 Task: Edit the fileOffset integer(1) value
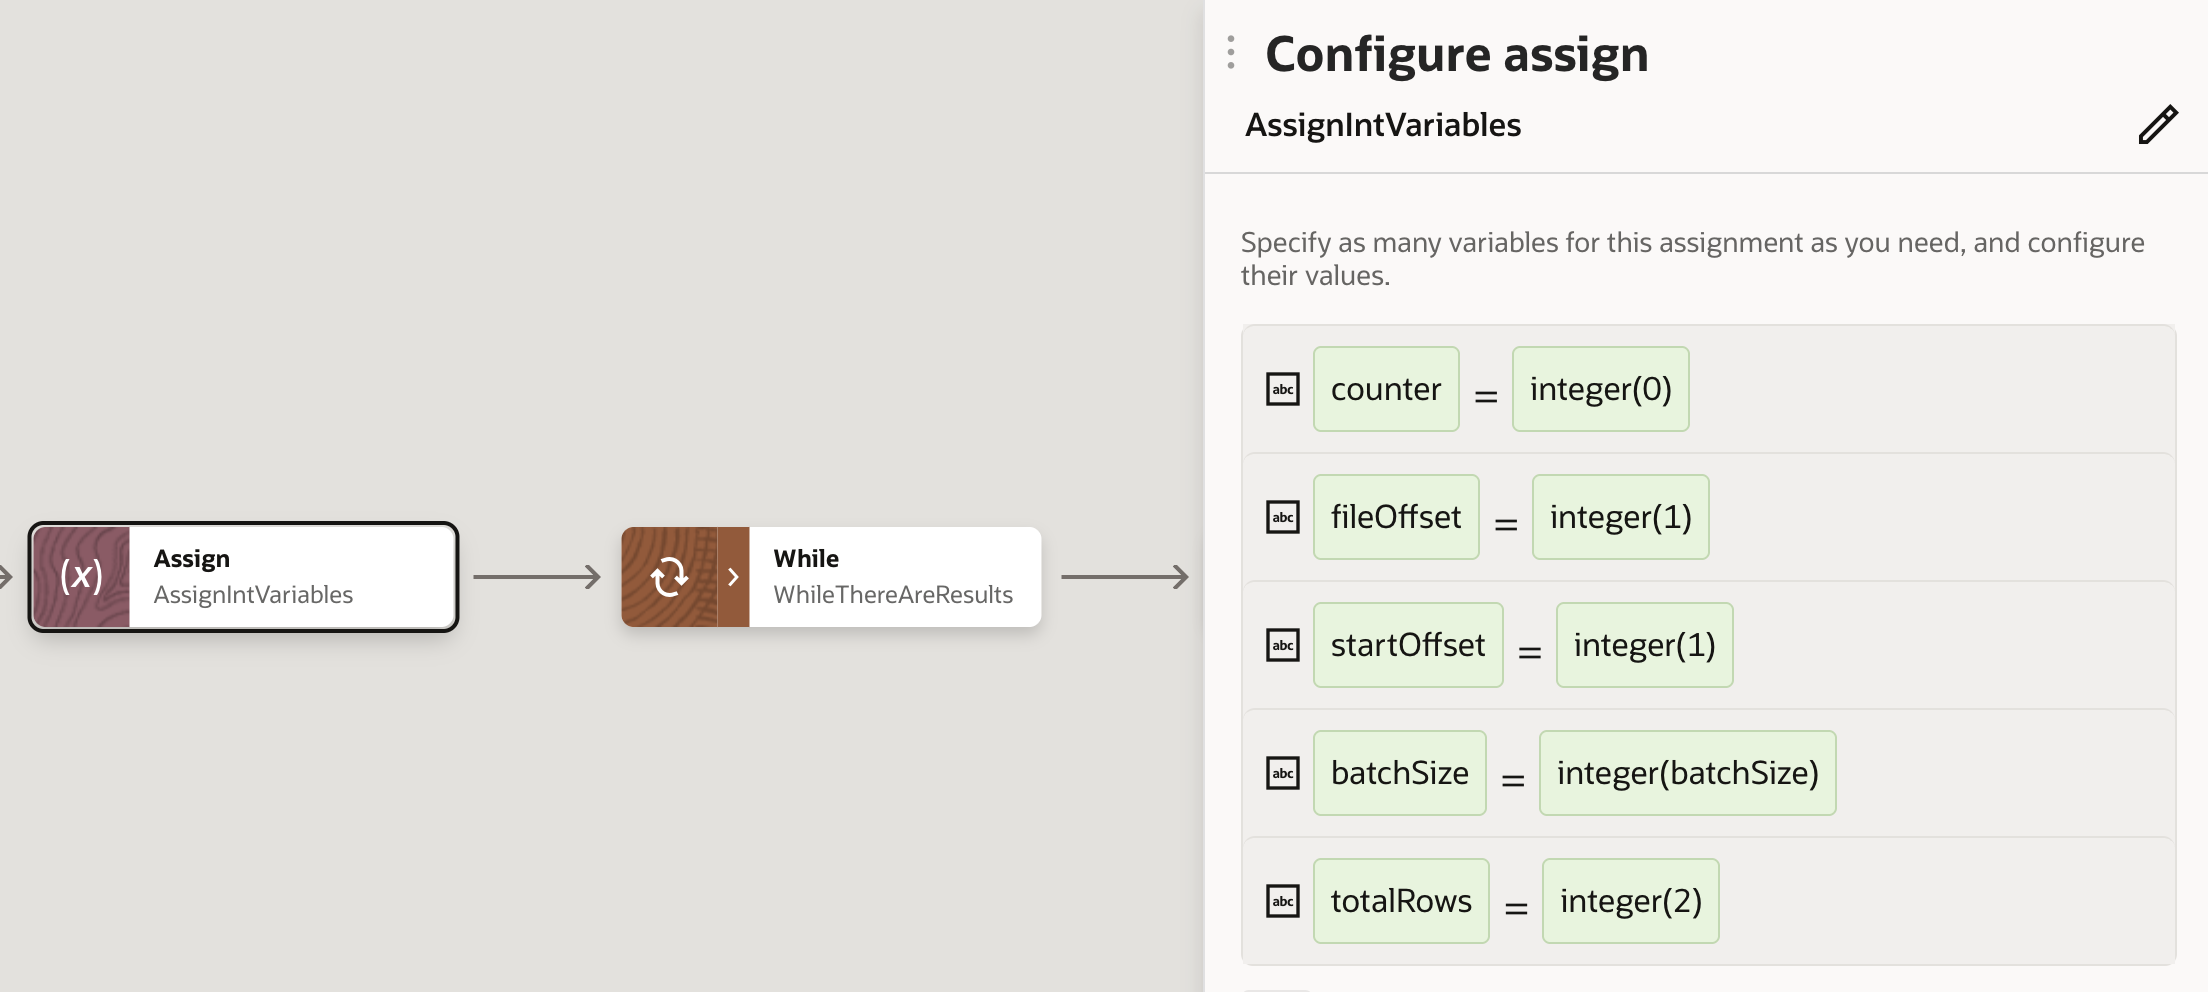1620,517
